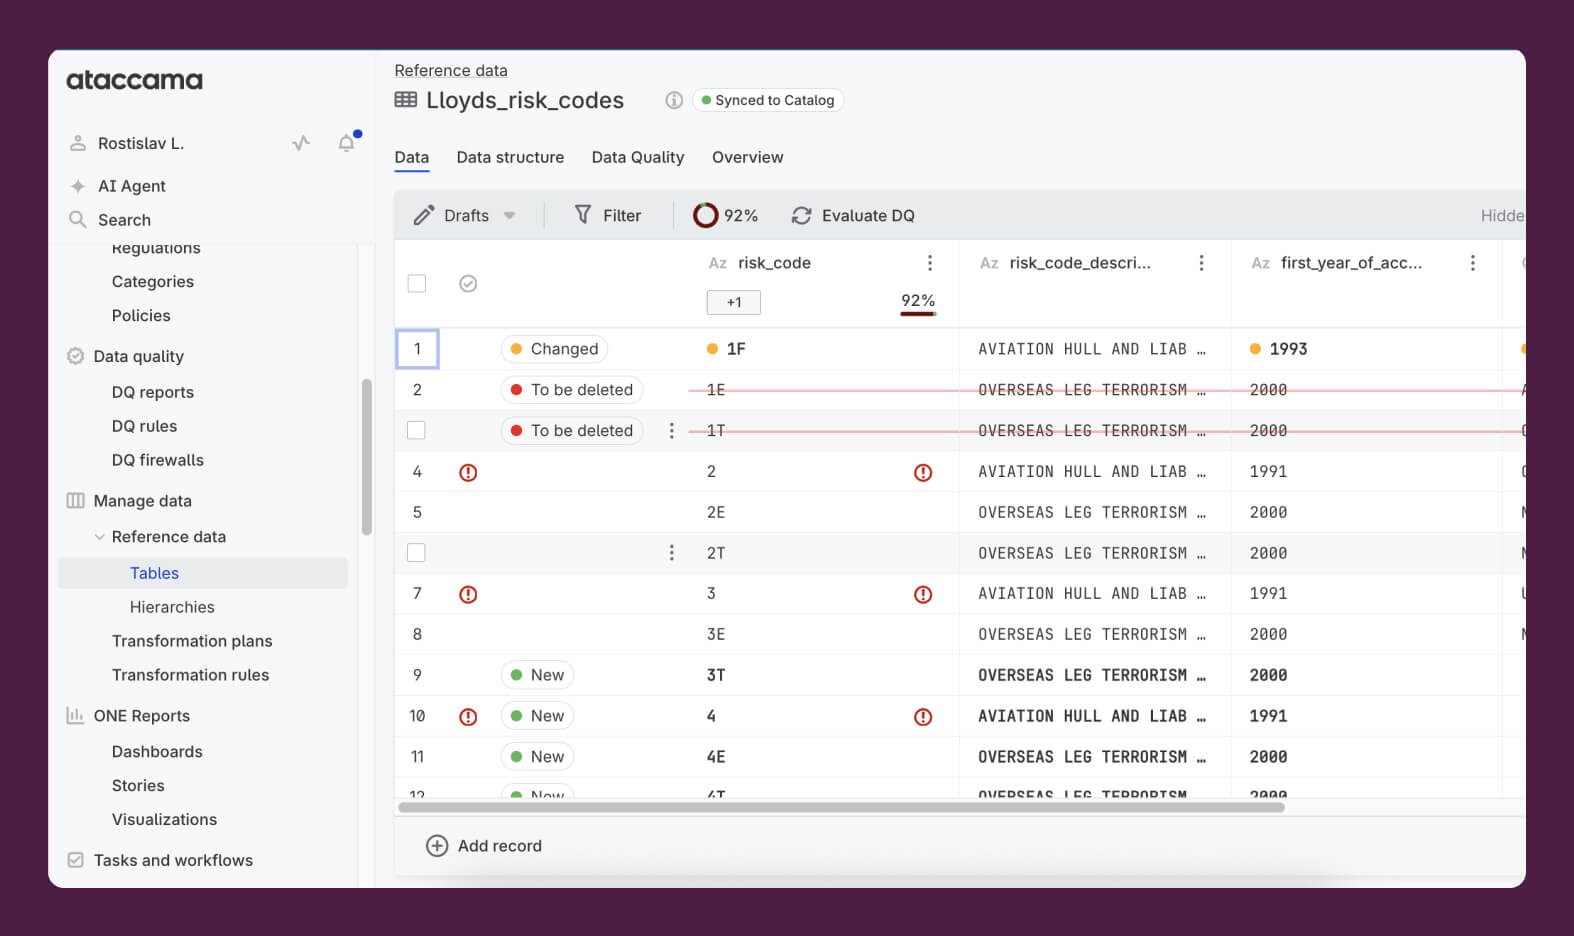Open notifications bell icon

click(347, 142)
